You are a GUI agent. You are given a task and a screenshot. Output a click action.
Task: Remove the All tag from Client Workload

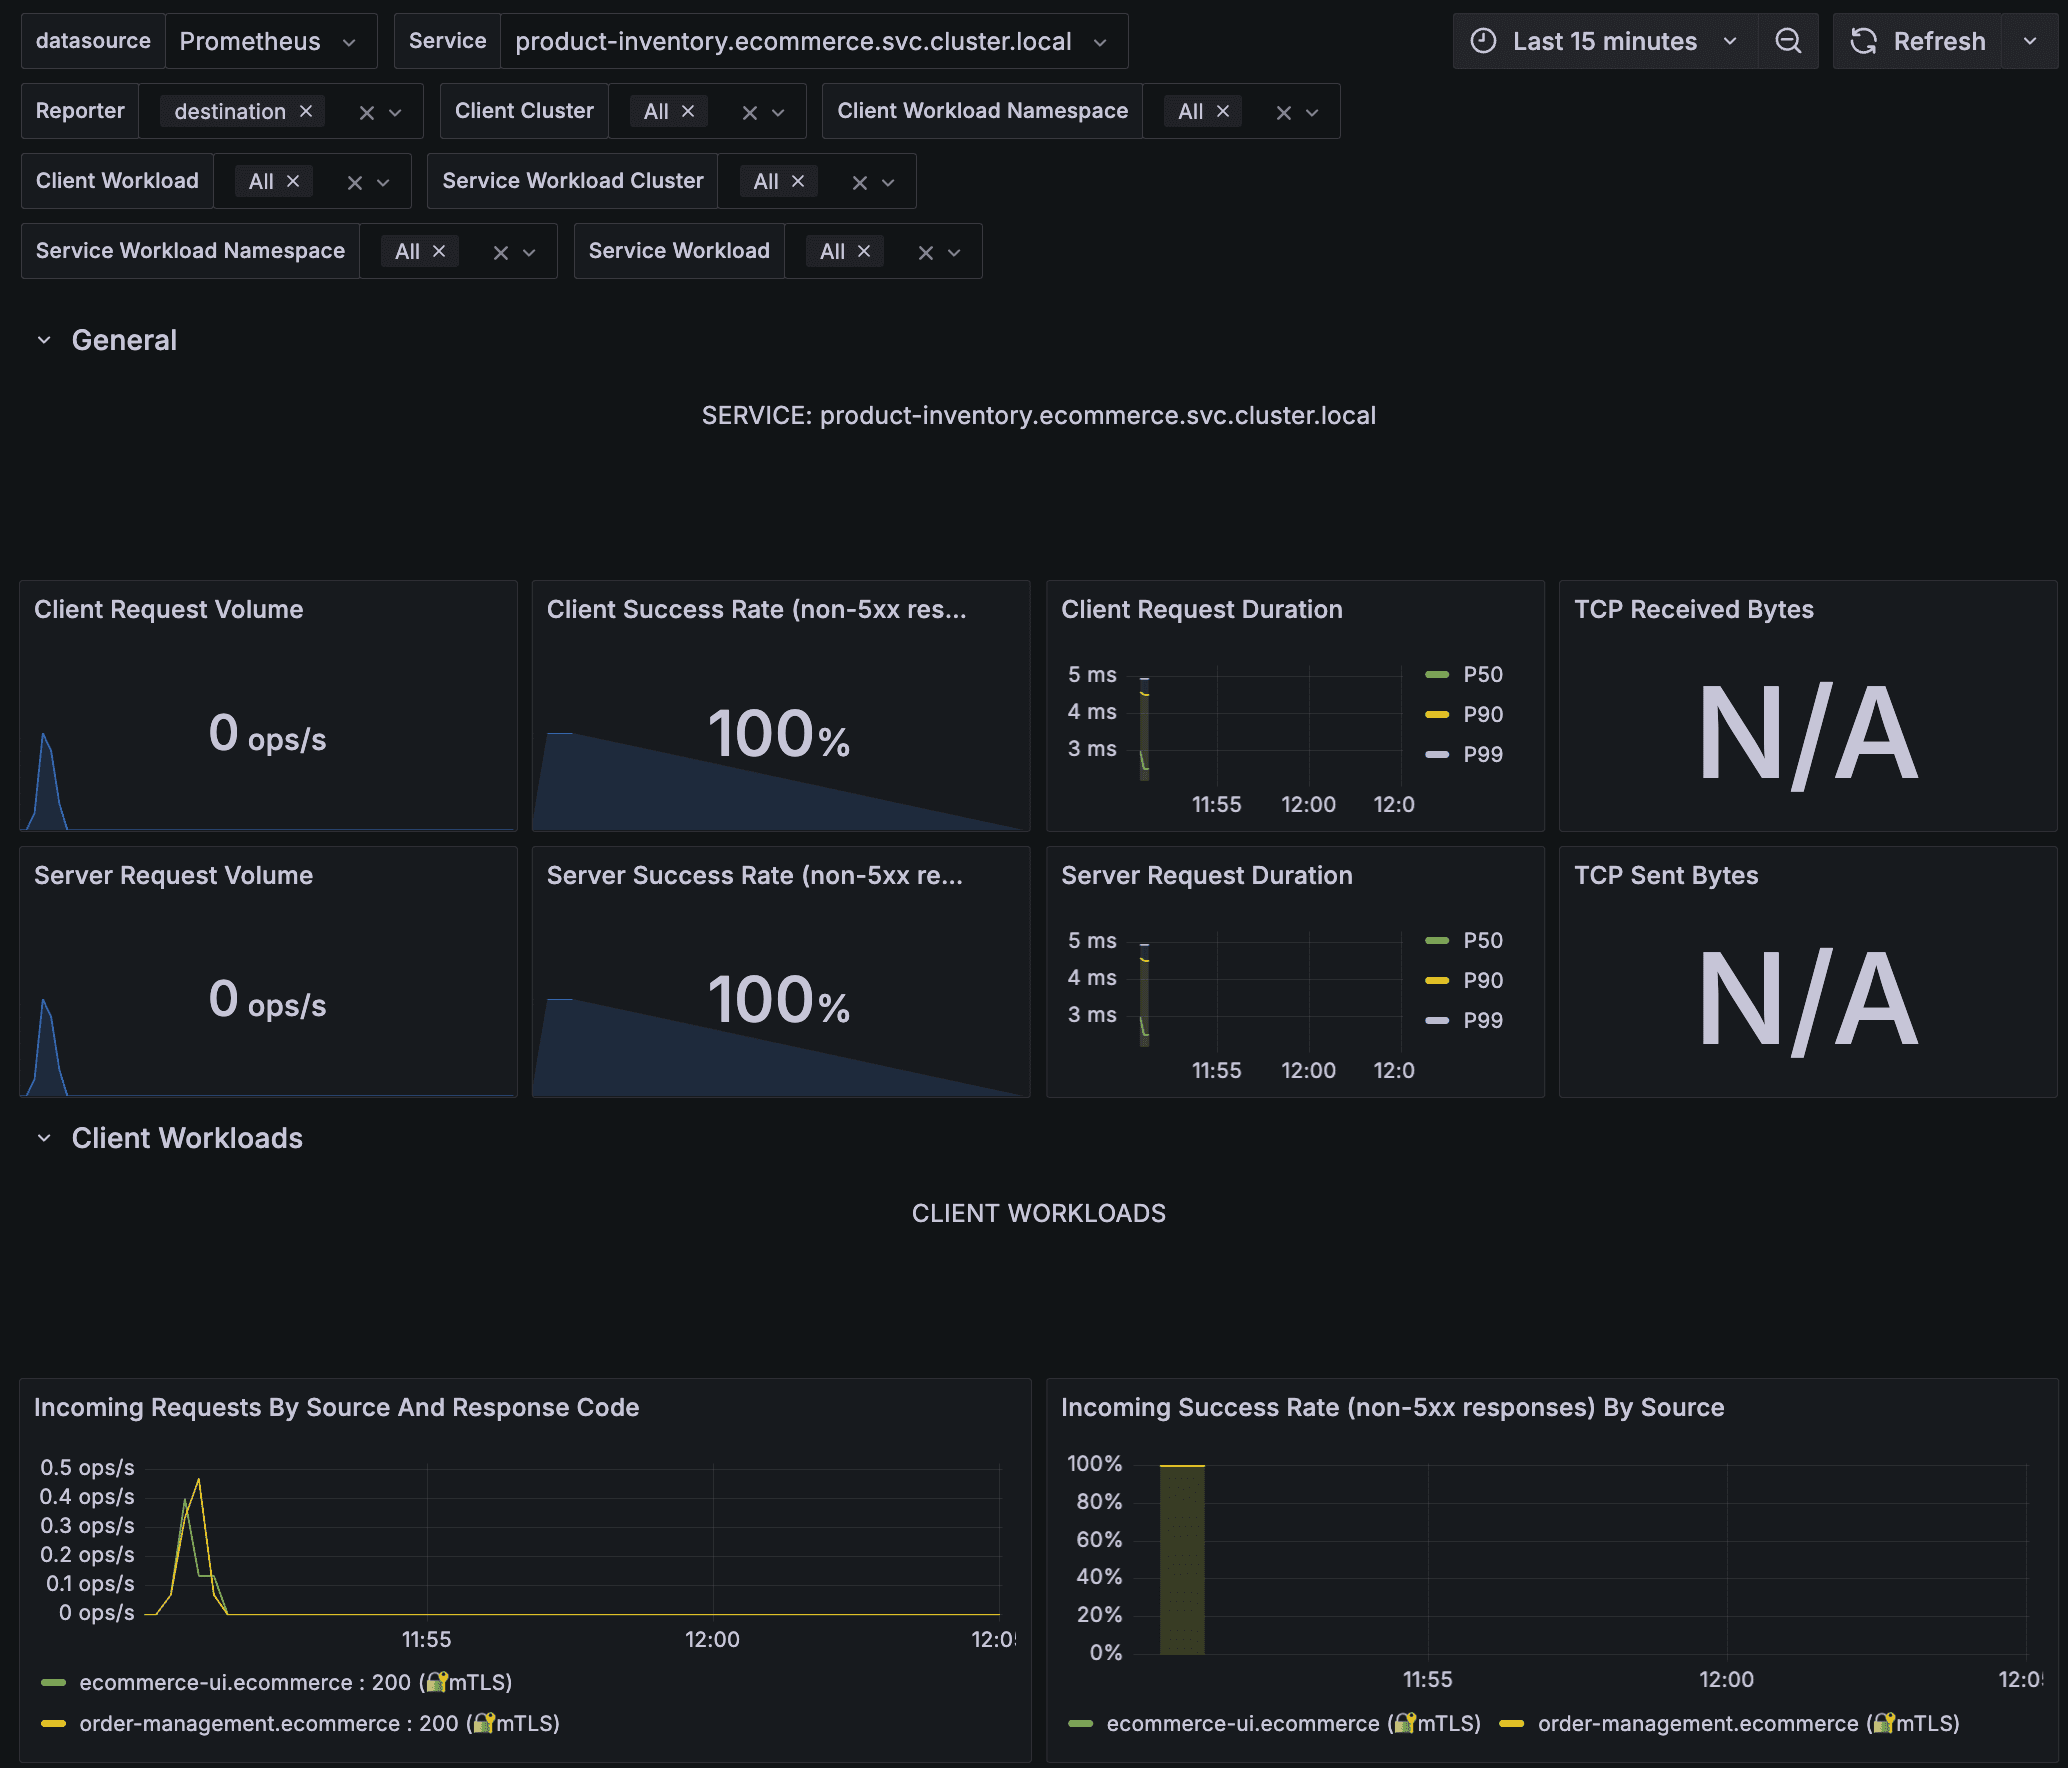tap(293, 181)
